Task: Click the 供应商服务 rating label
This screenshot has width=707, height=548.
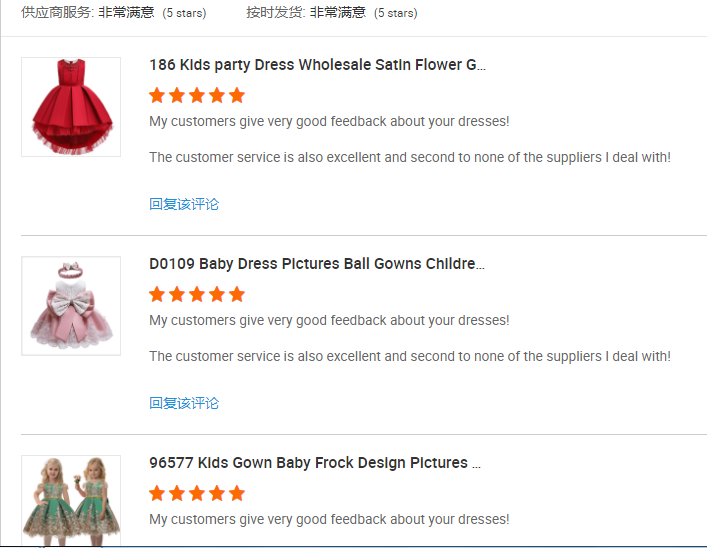Action: (57, 13)
